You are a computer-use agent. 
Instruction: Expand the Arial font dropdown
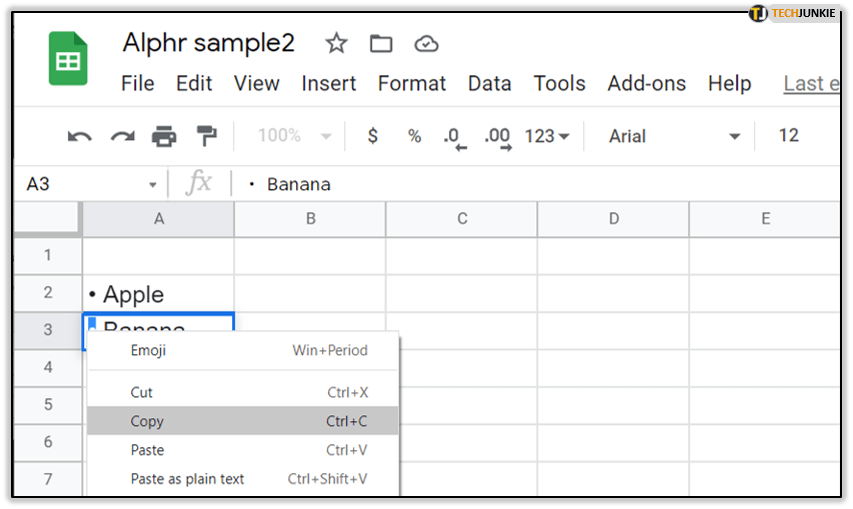(675, 136)
